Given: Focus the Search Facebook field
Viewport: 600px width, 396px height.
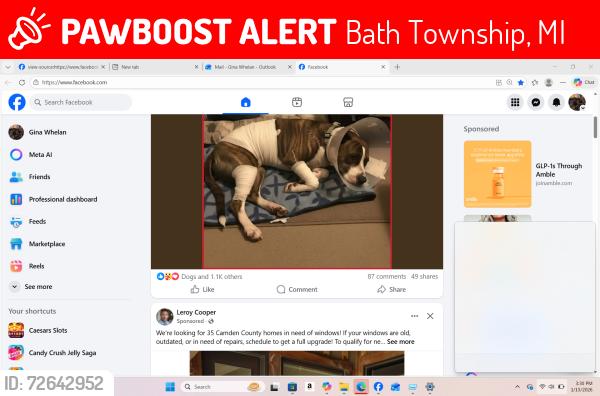Looking at the screenshot, I should coord(81,102).
